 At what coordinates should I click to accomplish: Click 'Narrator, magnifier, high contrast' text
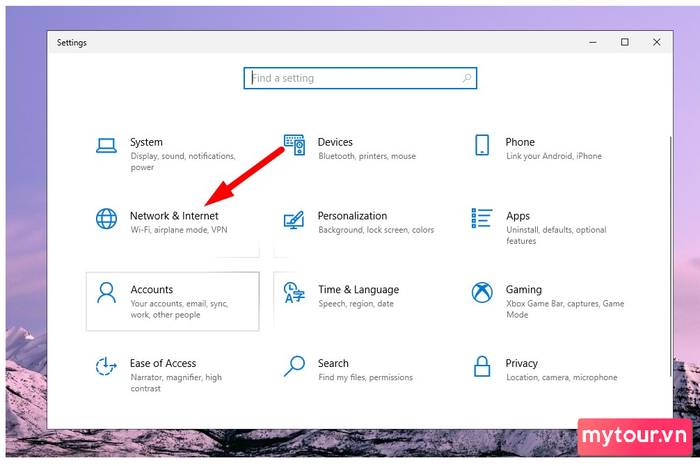tap(176, 383)
